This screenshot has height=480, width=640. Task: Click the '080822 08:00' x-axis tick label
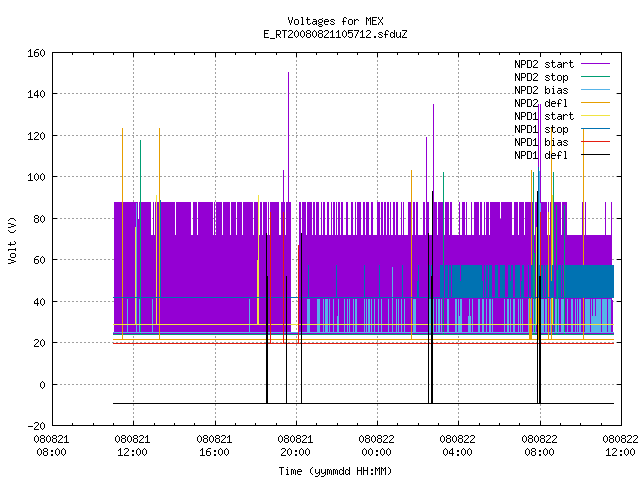pyautogui.click(x=540, y=446)
